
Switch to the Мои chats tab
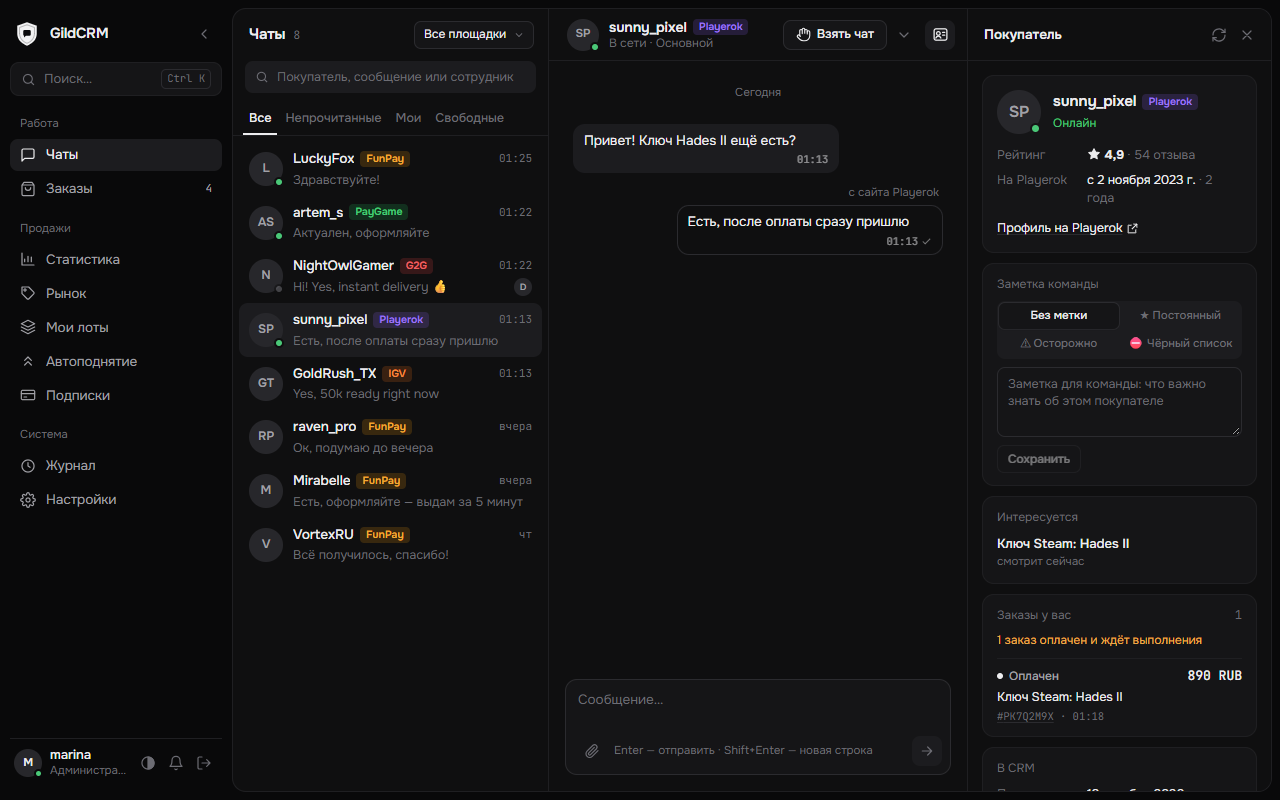[x=408, y=118]
